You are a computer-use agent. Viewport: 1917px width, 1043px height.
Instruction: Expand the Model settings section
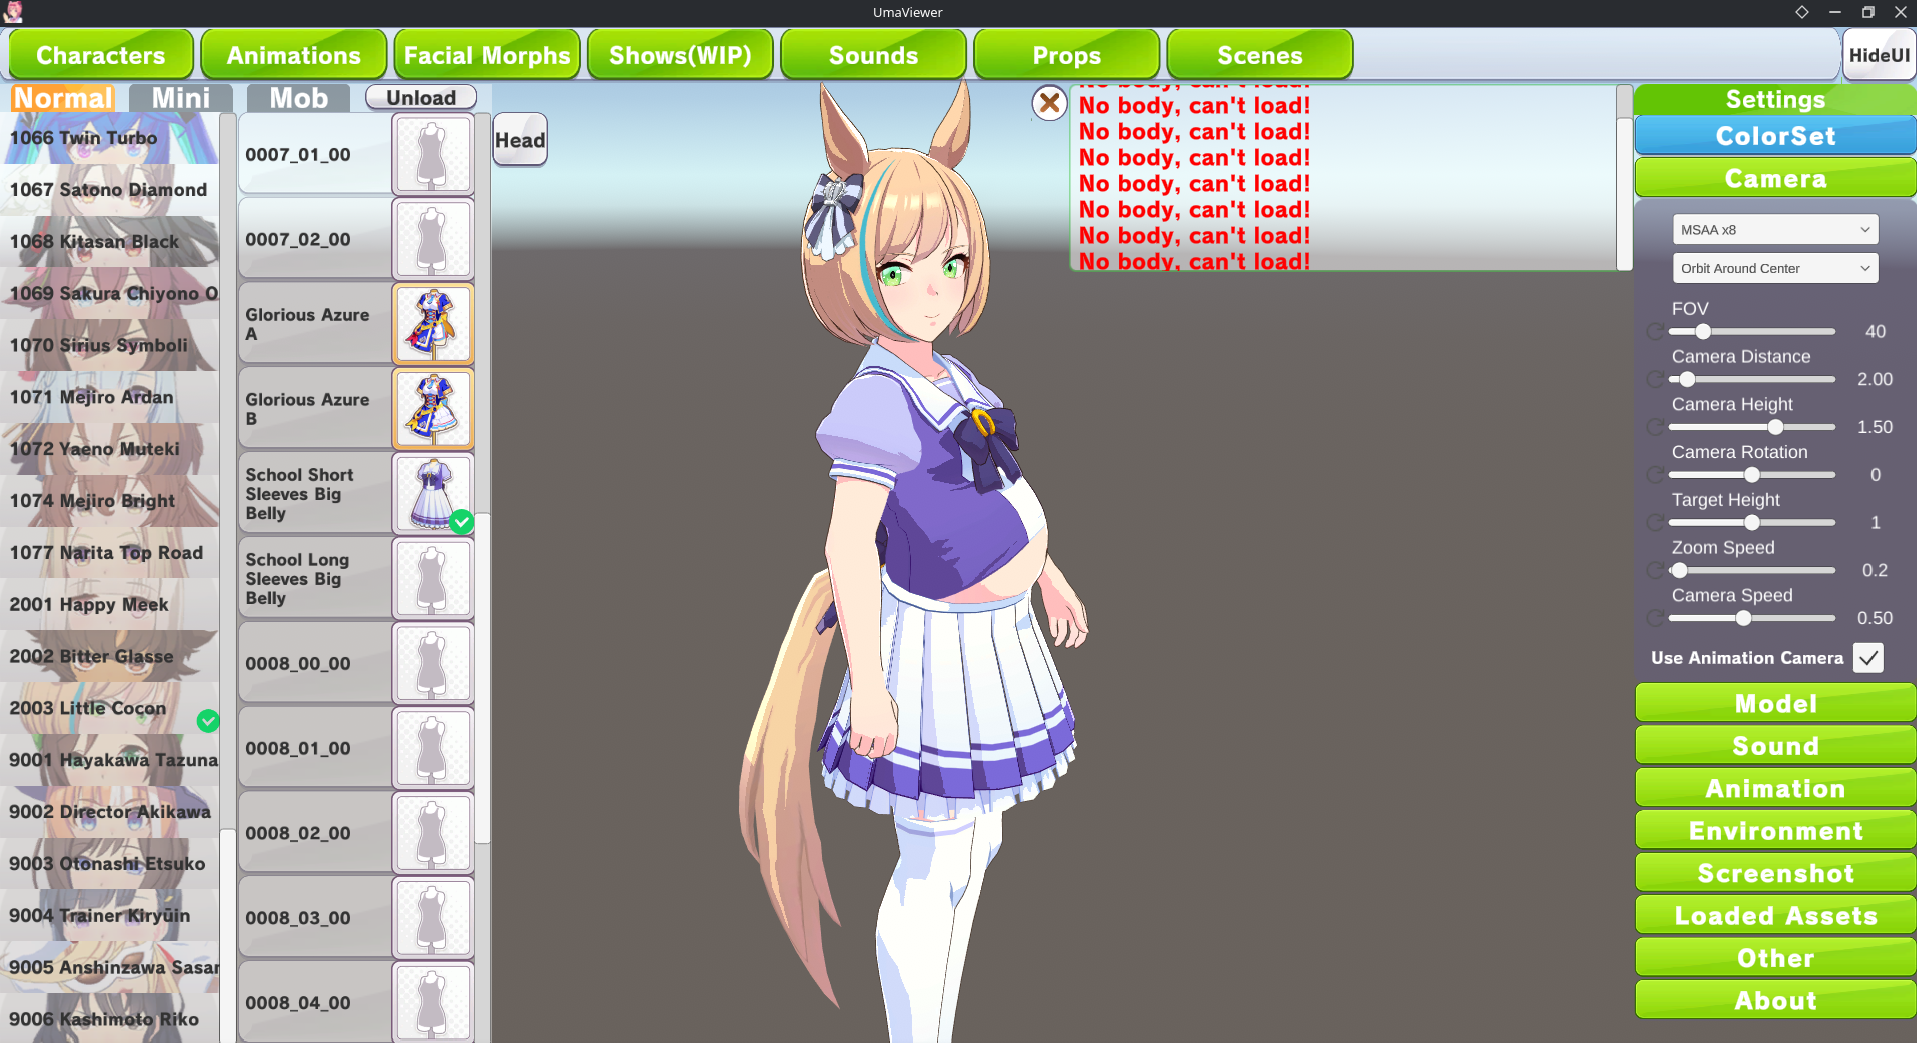[1775, 704]
